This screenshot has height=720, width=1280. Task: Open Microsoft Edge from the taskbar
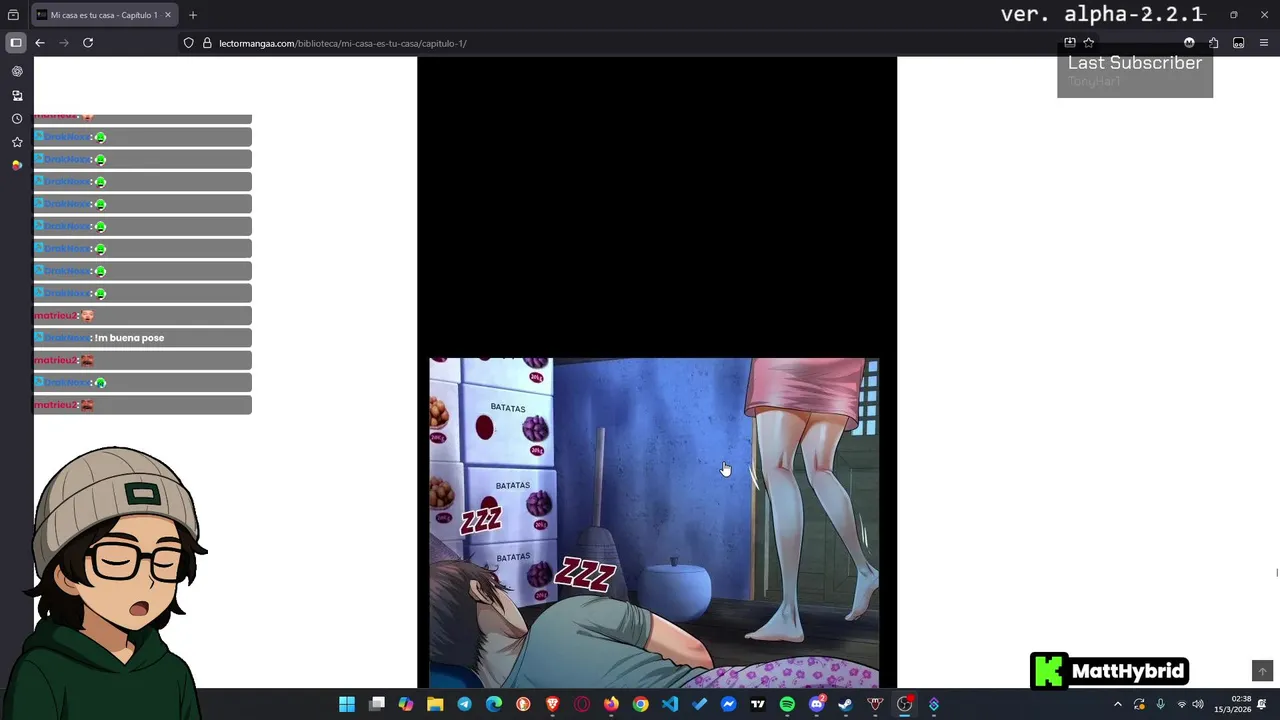click(x=494, y=704)
